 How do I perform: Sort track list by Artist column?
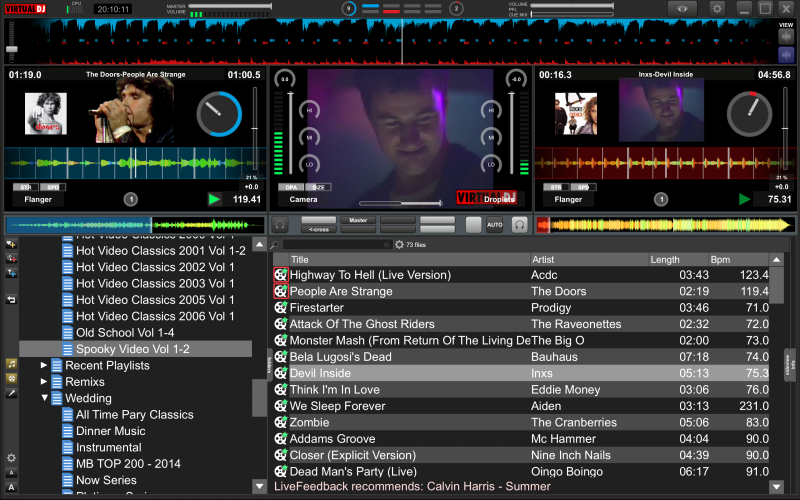[x=589, y=259]
